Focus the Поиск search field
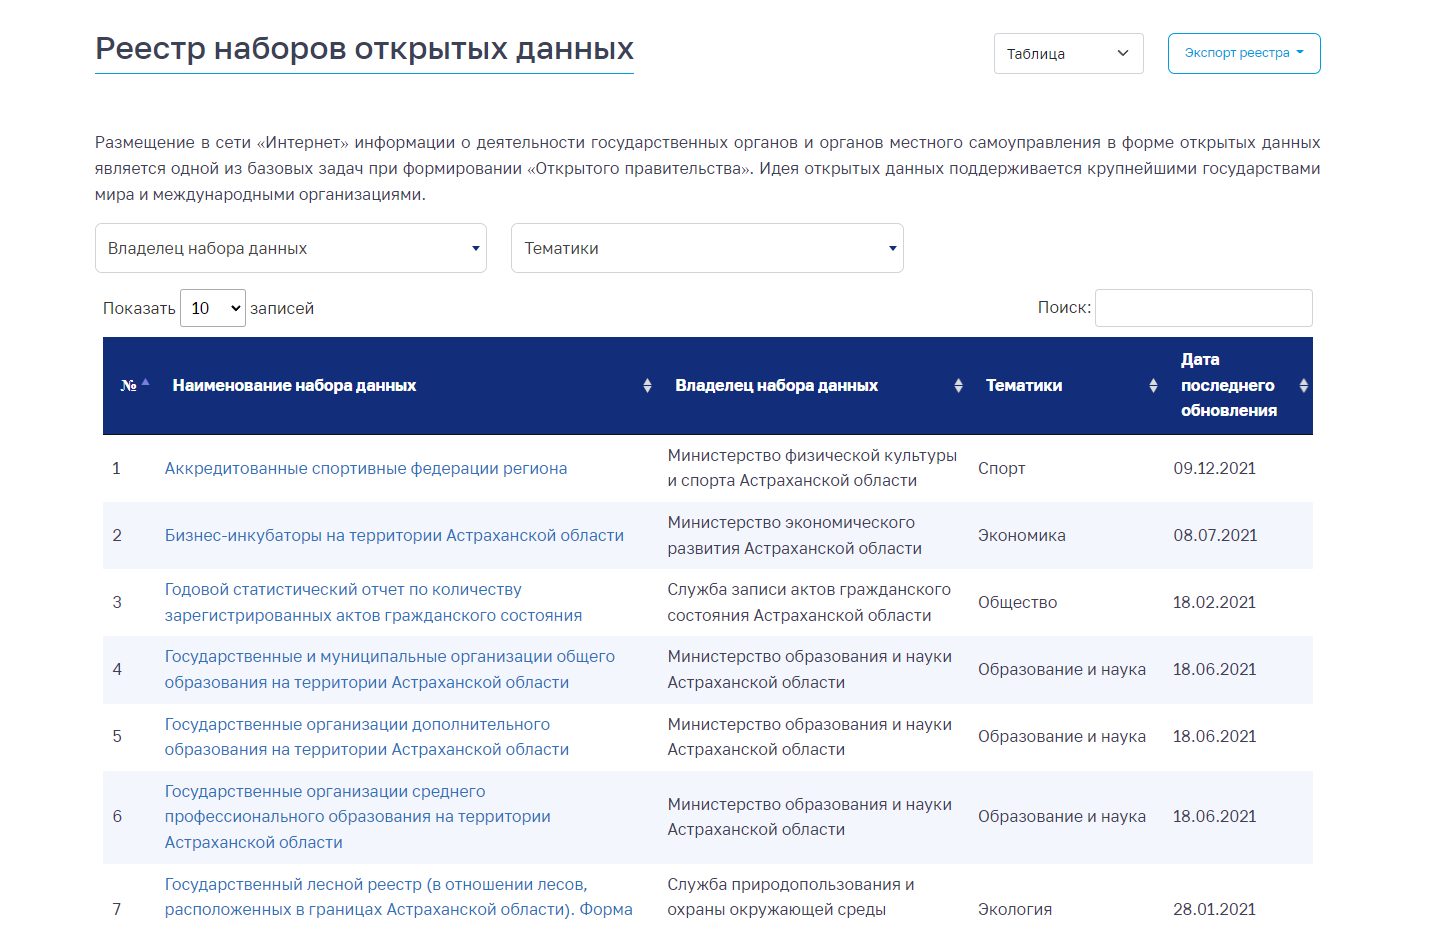 tap(1203, 308)
